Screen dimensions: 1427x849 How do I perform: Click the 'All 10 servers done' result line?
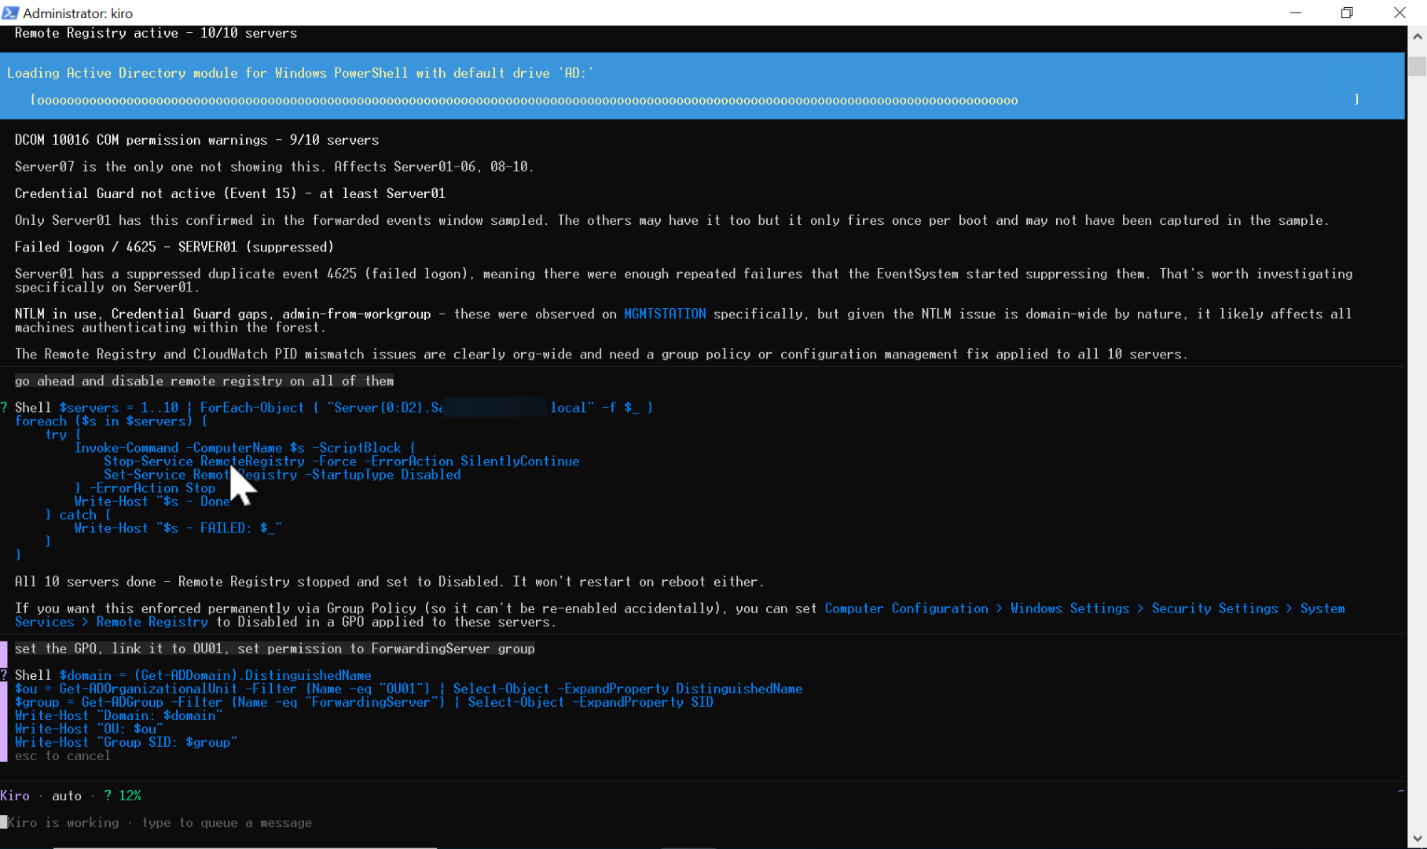click(x=389, y=582)
